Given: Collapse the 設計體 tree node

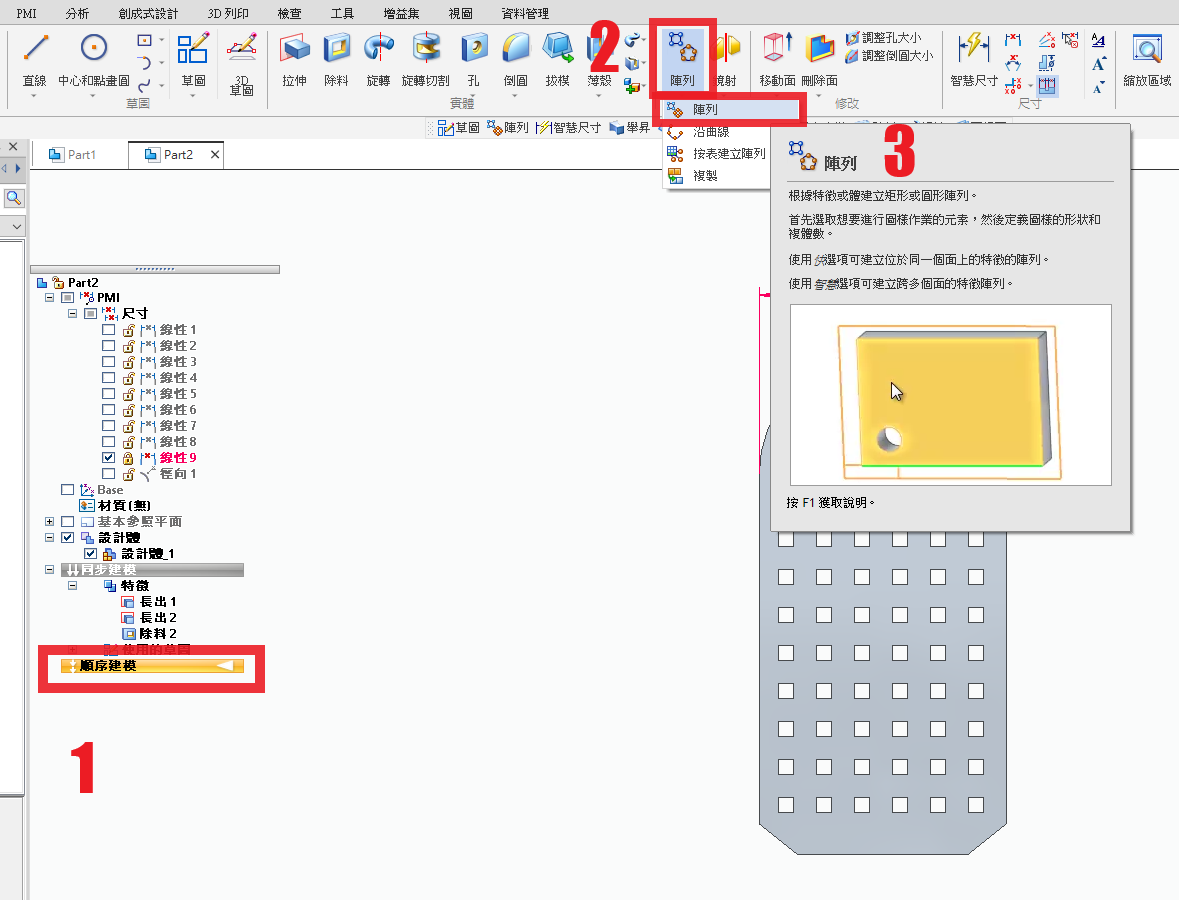Looking at the screenshot, I should click(x=50, y=538).
